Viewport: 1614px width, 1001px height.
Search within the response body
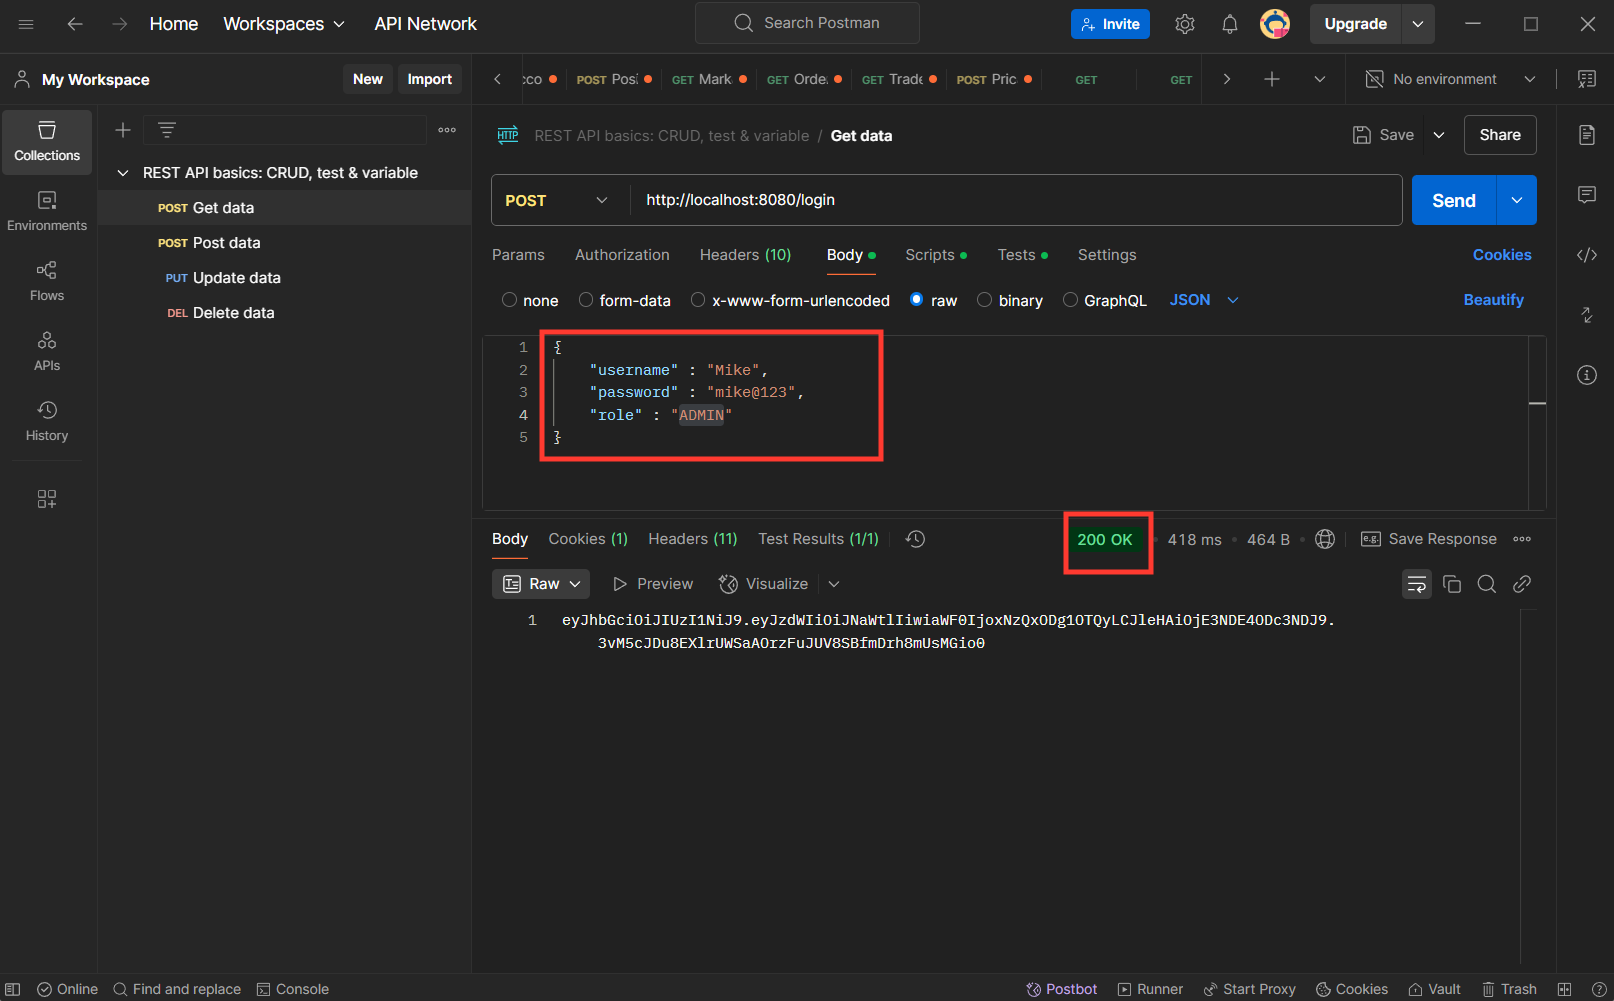pyautogui.click(x=1487, y=584)
